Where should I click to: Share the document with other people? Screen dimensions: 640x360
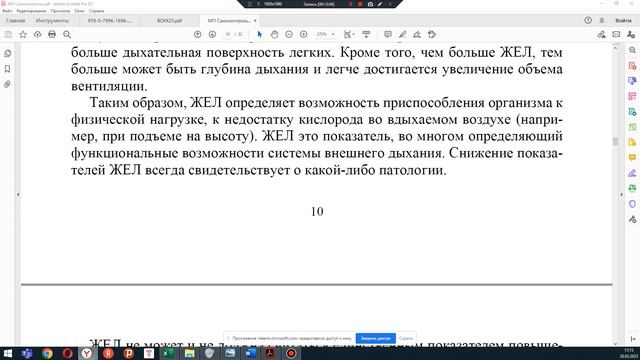pos(631,35)
